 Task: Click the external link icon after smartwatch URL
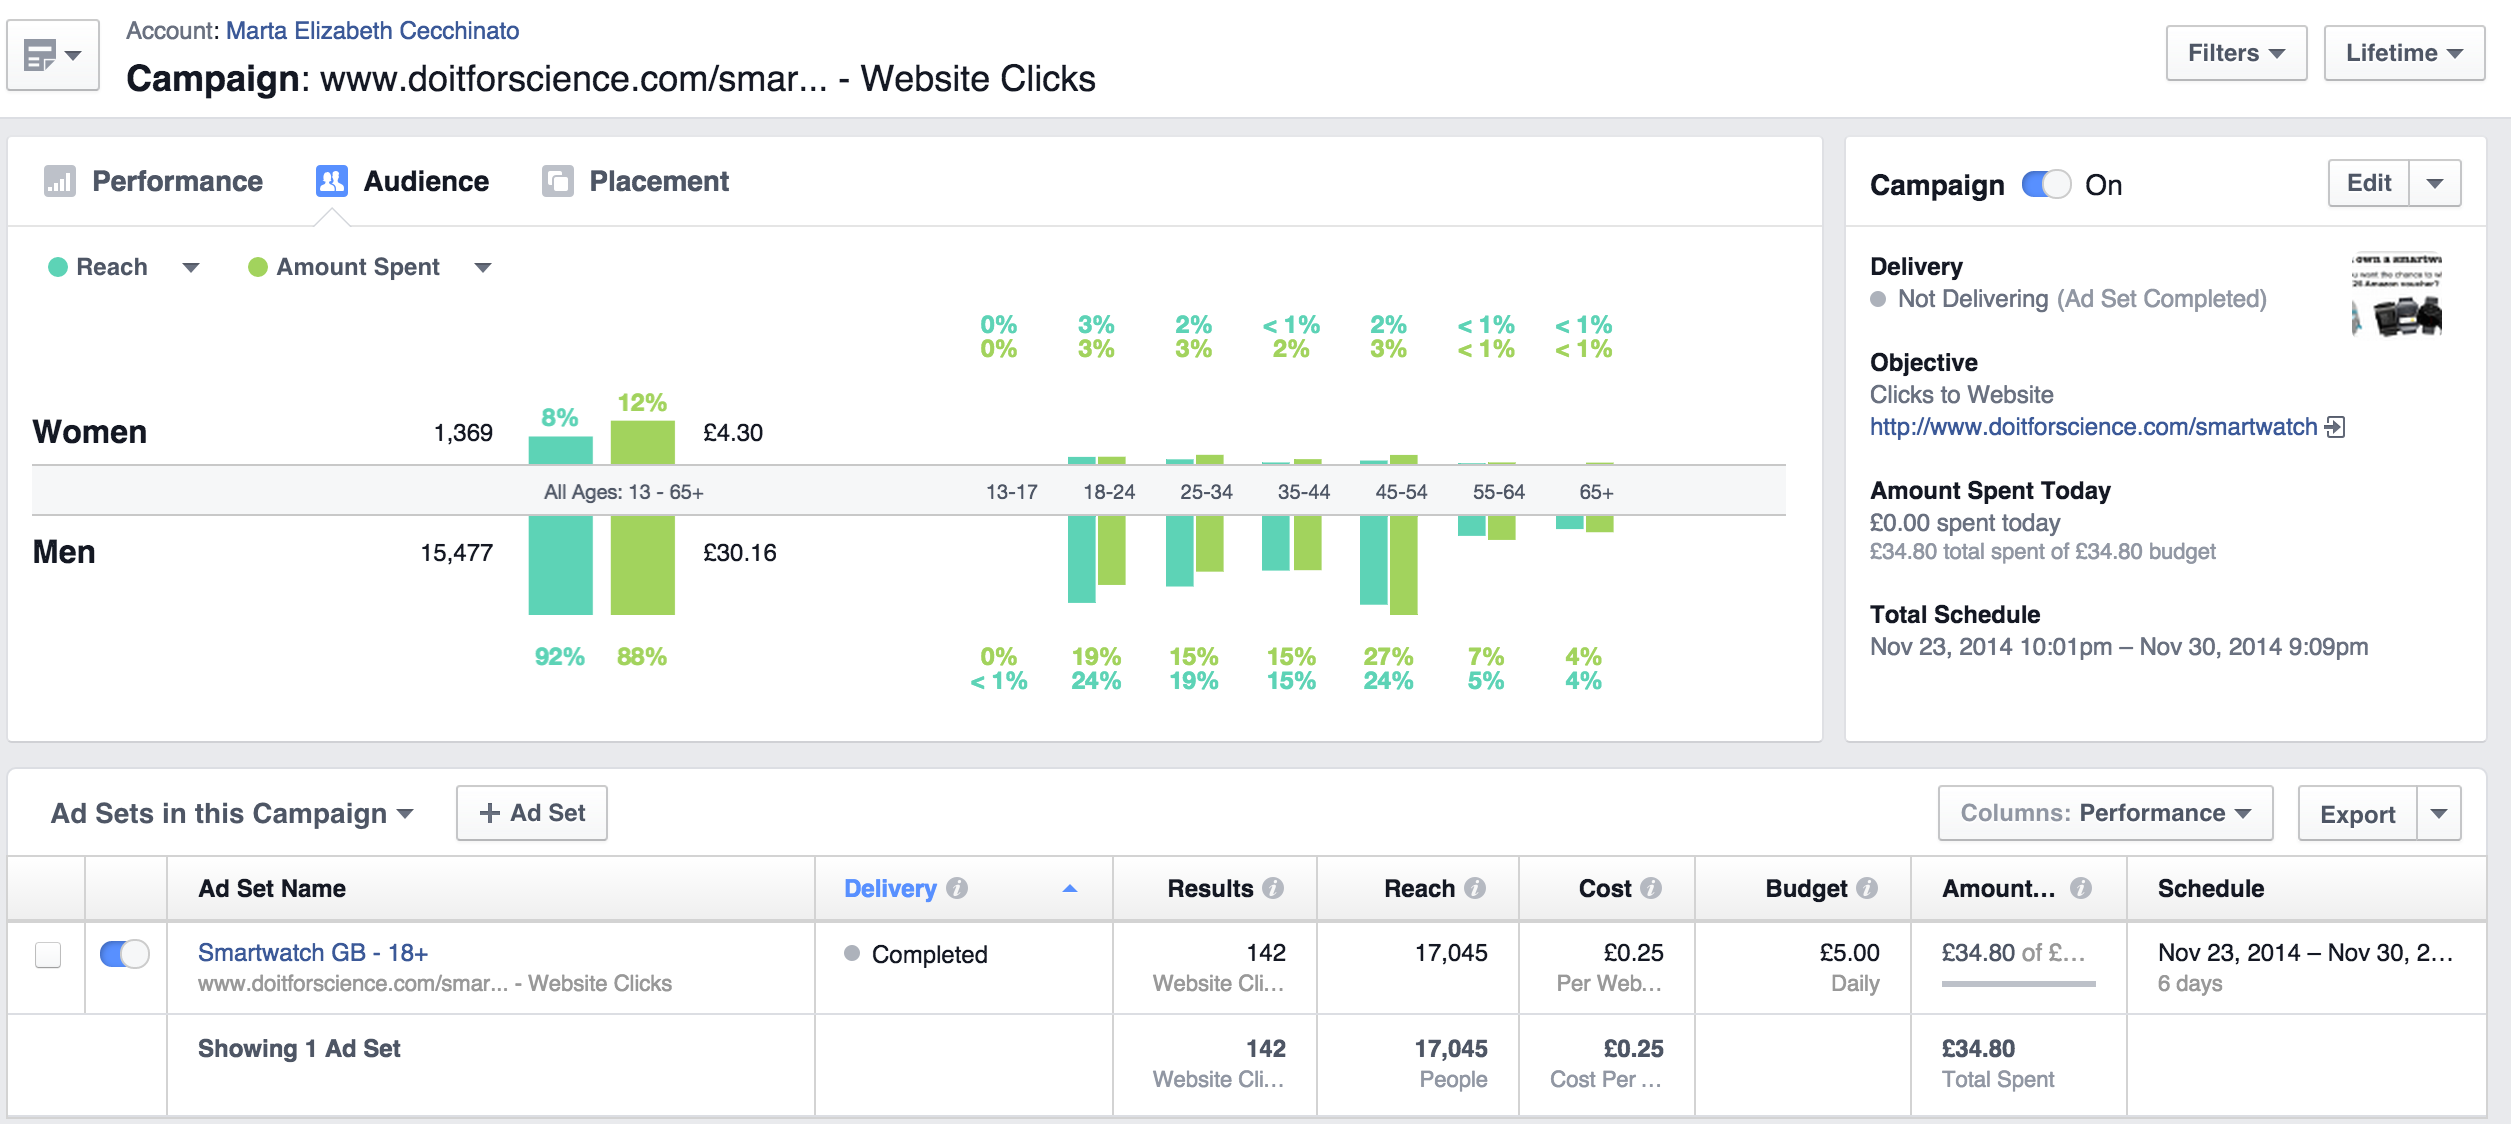[x=2335, y=427]
